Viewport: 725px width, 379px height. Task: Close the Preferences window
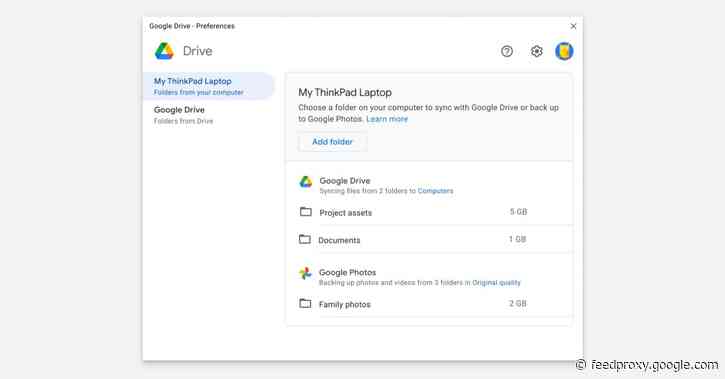coord(573,26)
